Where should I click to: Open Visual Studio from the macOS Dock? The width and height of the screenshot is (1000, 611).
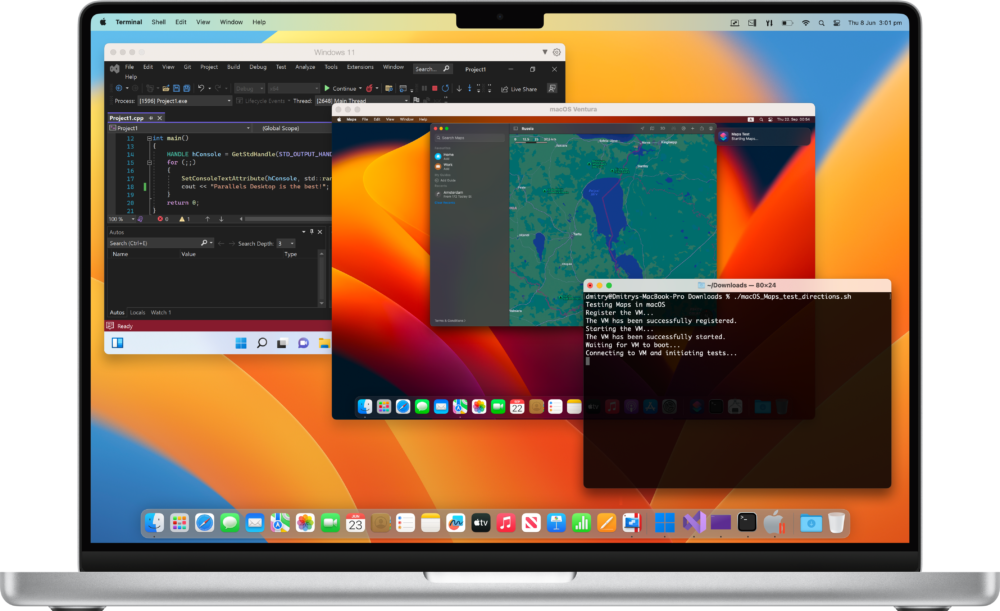click(x=694, y=522)
